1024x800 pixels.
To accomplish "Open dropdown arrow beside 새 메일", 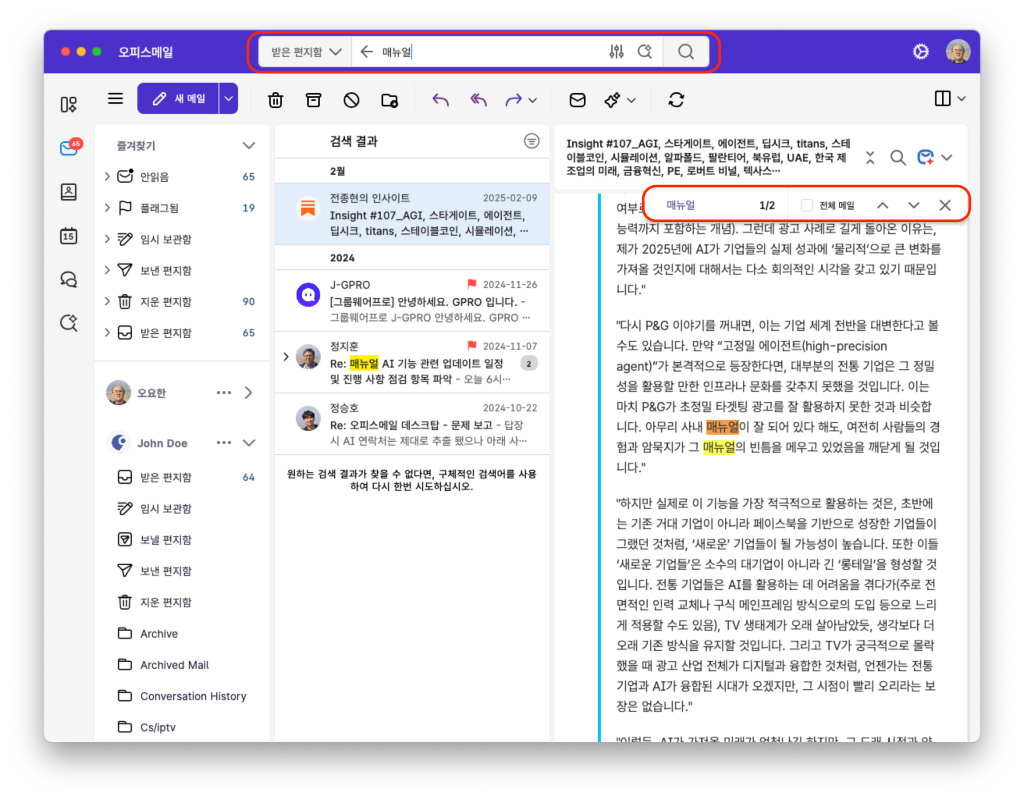I will tap(229, 99).
